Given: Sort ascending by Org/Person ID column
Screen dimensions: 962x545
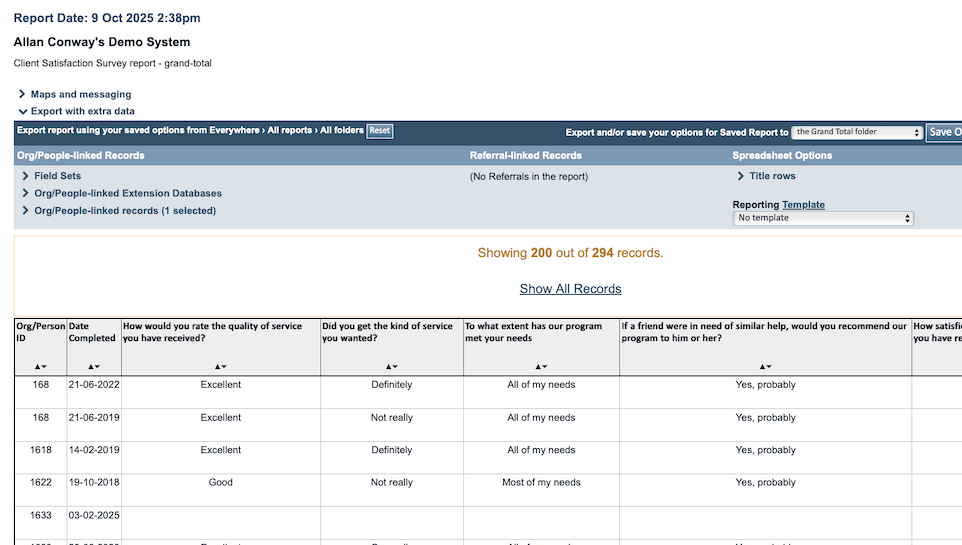Looking at the screenshot, I should [x=37, y=367].
